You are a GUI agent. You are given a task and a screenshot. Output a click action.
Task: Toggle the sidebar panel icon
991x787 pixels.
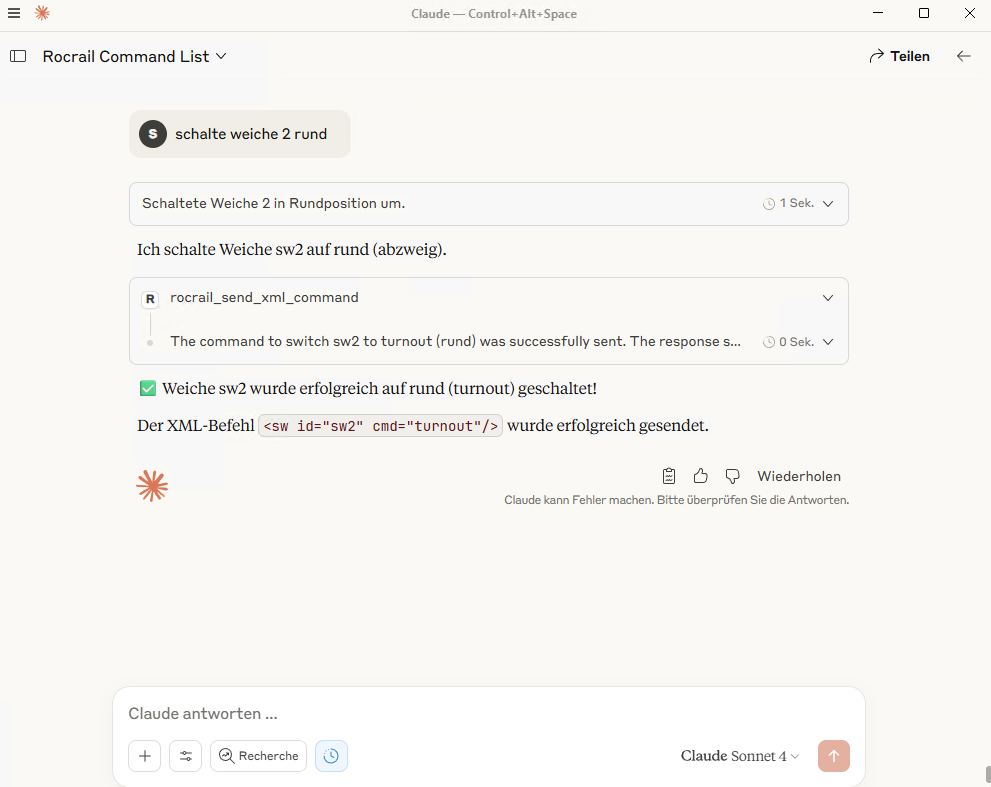pos(18,56)
